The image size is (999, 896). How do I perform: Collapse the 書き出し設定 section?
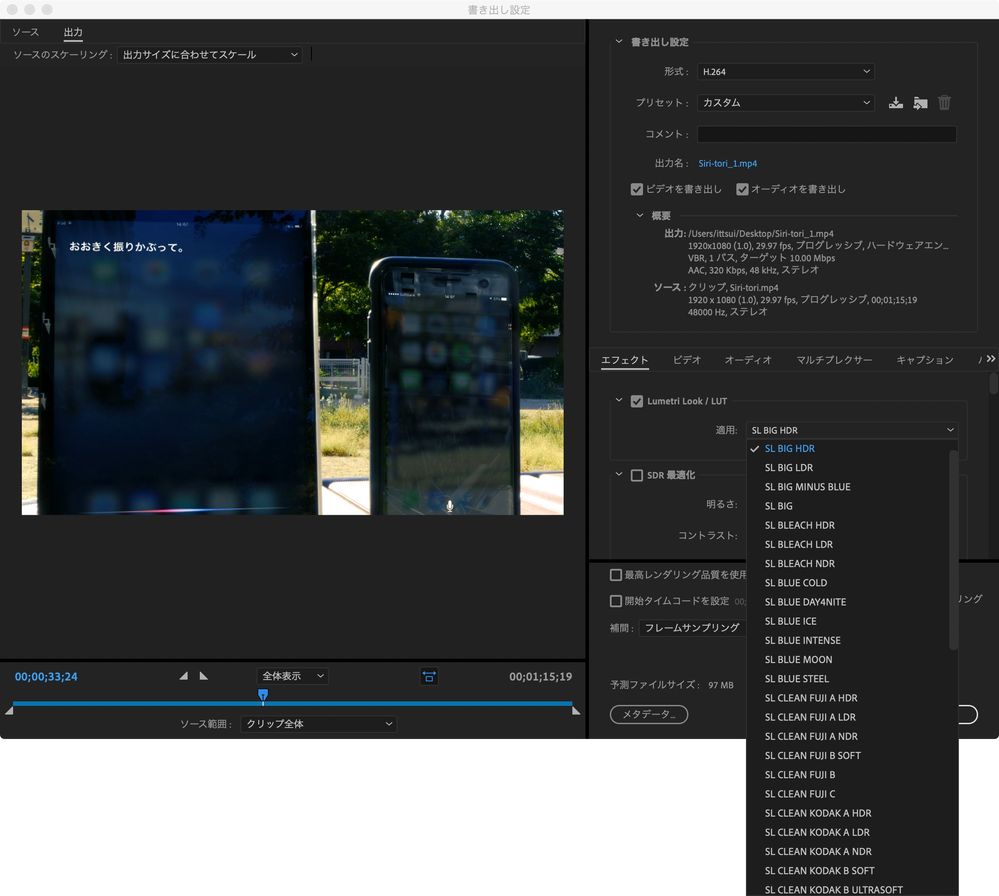click(x=619, y=41)
